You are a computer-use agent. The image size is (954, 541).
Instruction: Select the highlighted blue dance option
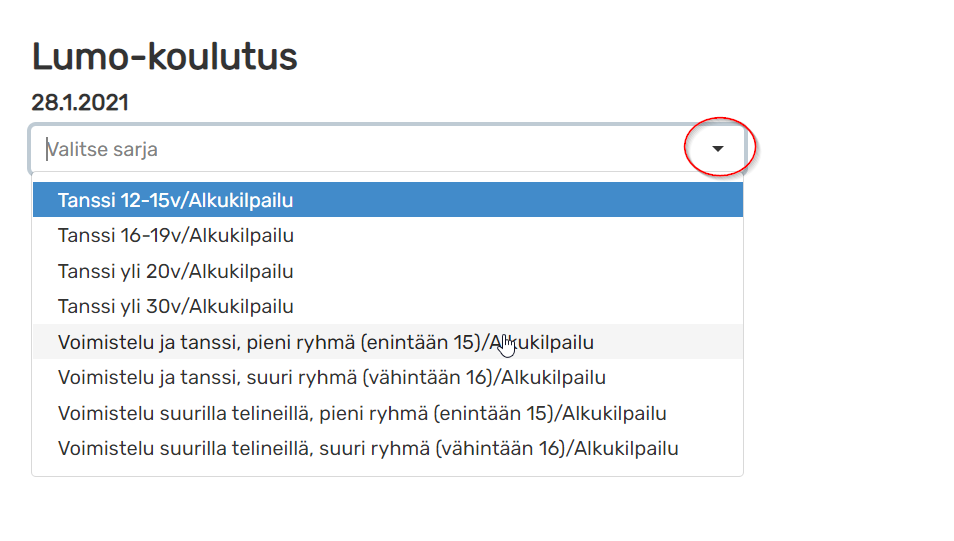(388, 200)
